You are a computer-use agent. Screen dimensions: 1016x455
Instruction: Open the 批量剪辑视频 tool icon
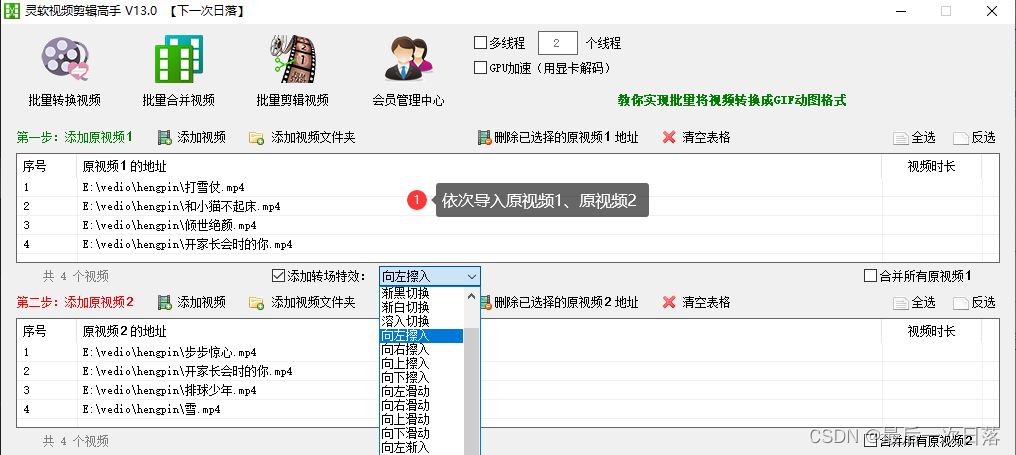pos(292,58)
